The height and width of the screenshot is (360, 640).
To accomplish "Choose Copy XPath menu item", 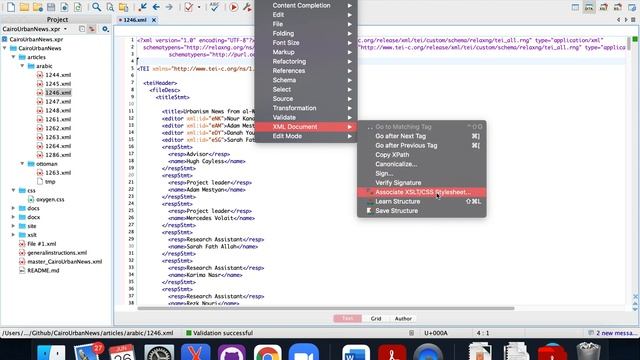I will pyautogui.click(x=422, y=155).
